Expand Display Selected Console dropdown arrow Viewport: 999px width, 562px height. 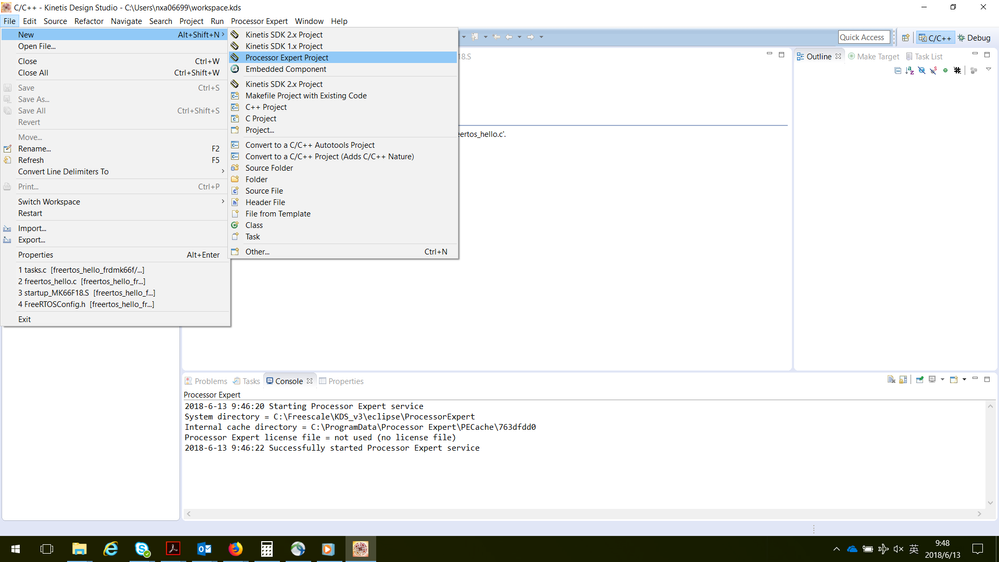942,379
